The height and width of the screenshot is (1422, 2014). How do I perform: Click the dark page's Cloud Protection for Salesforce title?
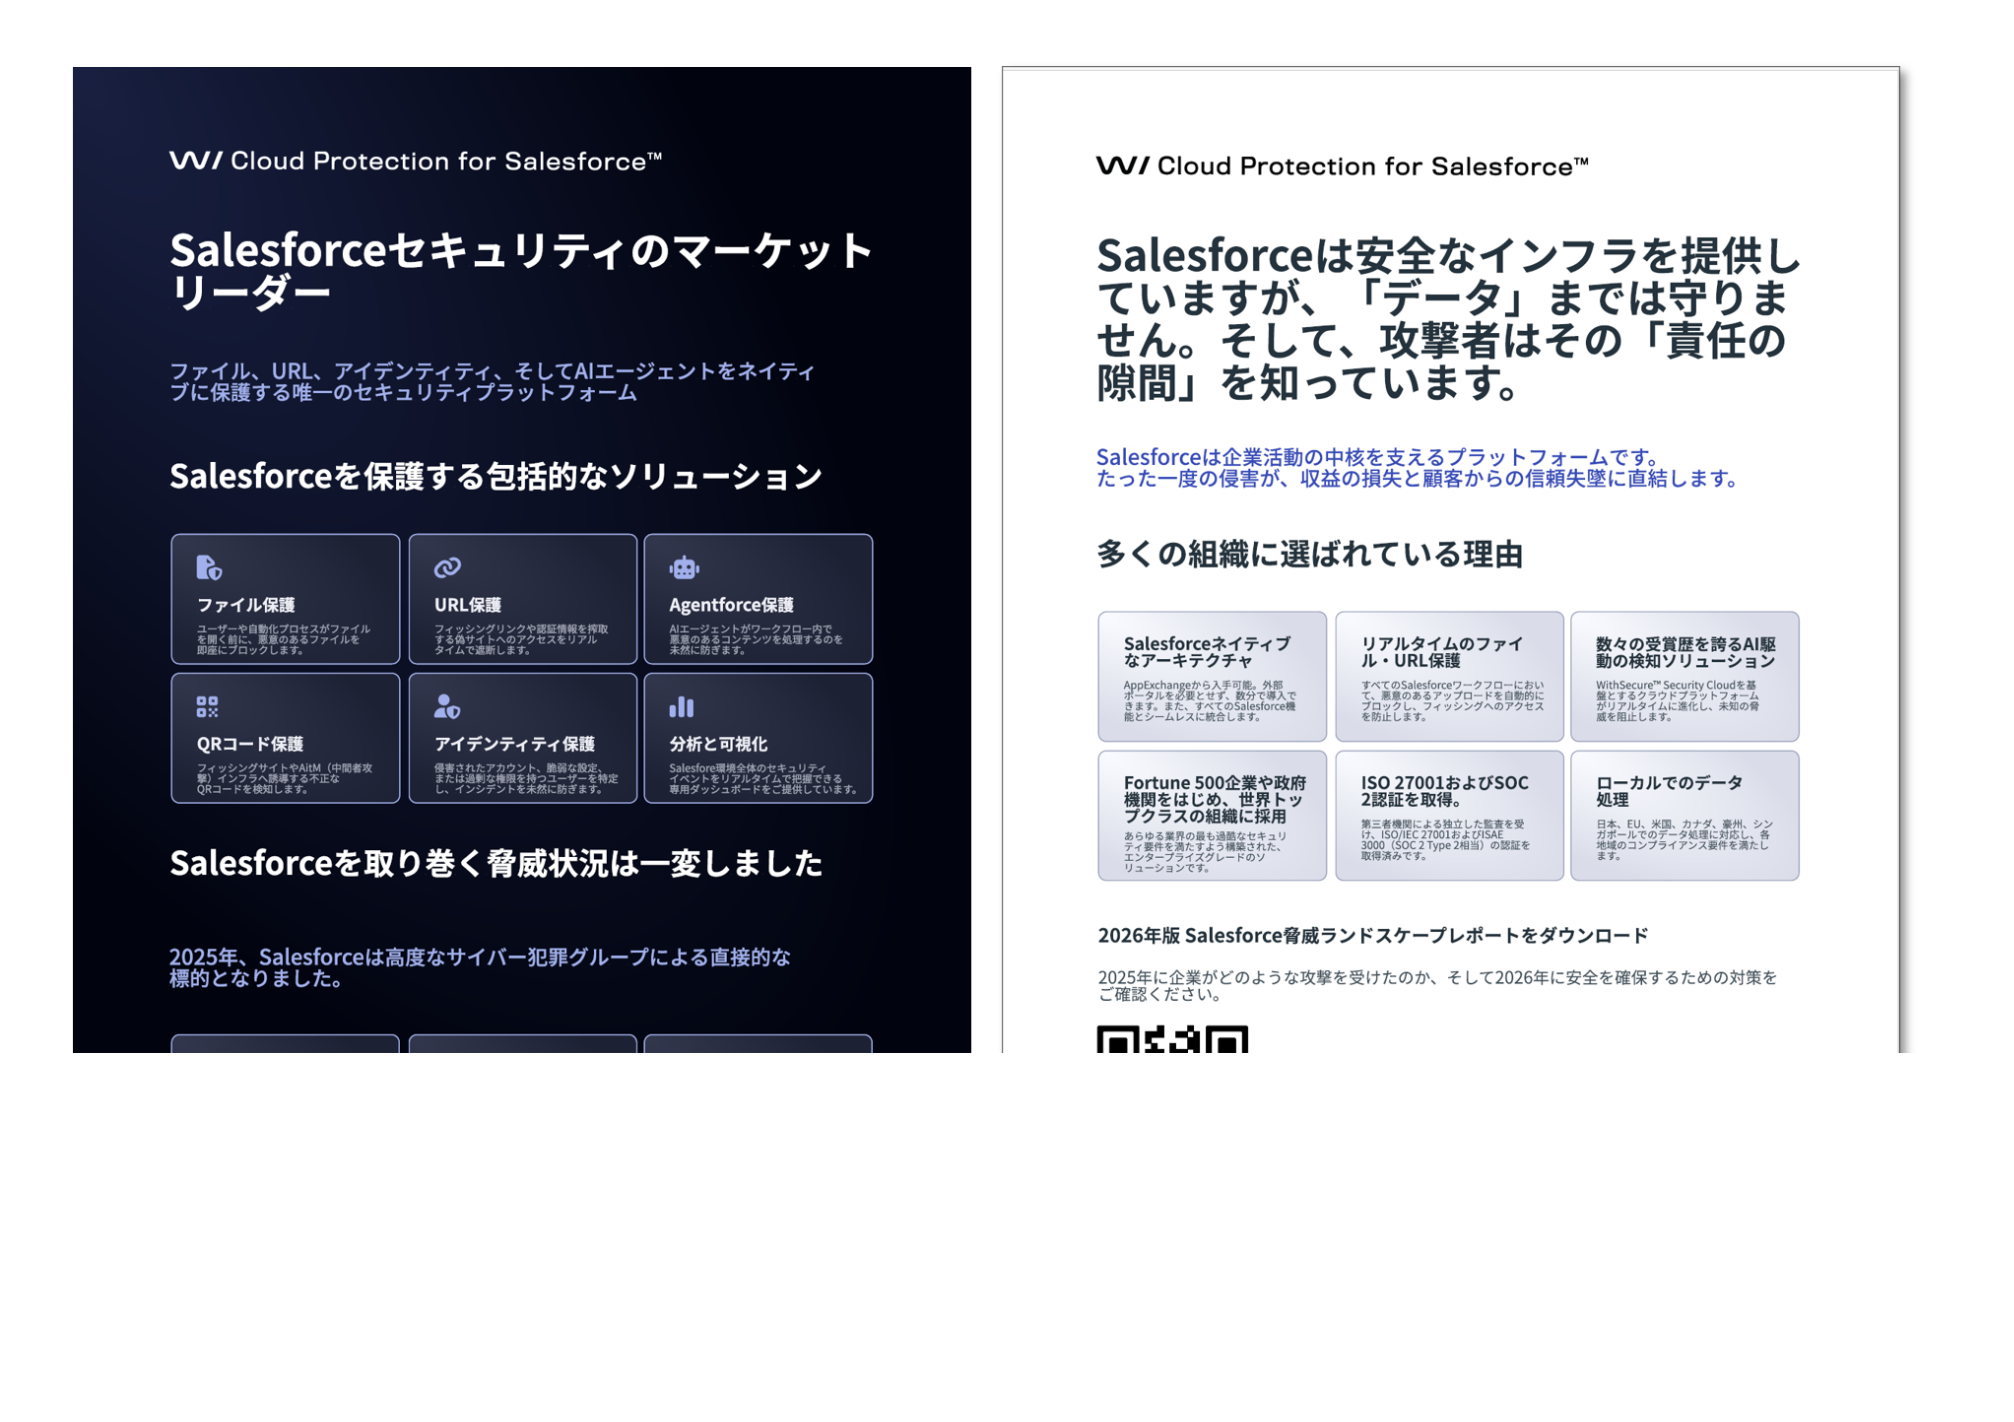[446, 161]
